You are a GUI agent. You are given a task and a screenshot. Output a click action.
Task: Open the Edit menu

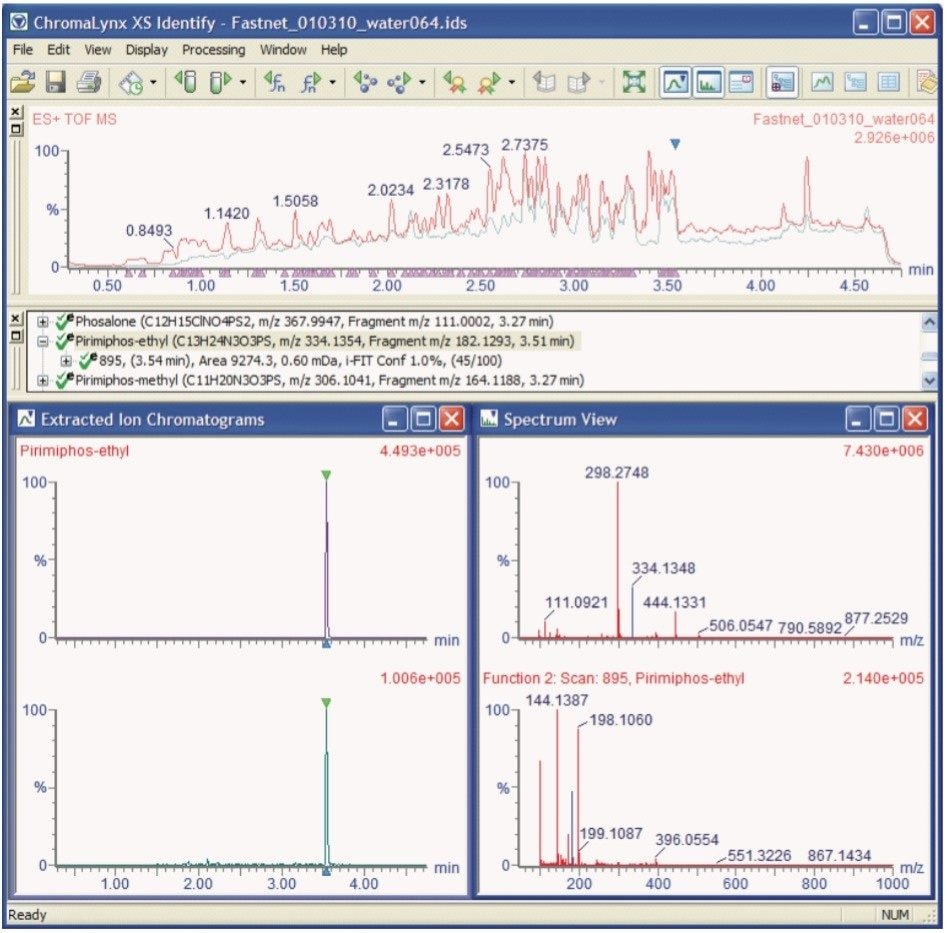coord(59,50)
